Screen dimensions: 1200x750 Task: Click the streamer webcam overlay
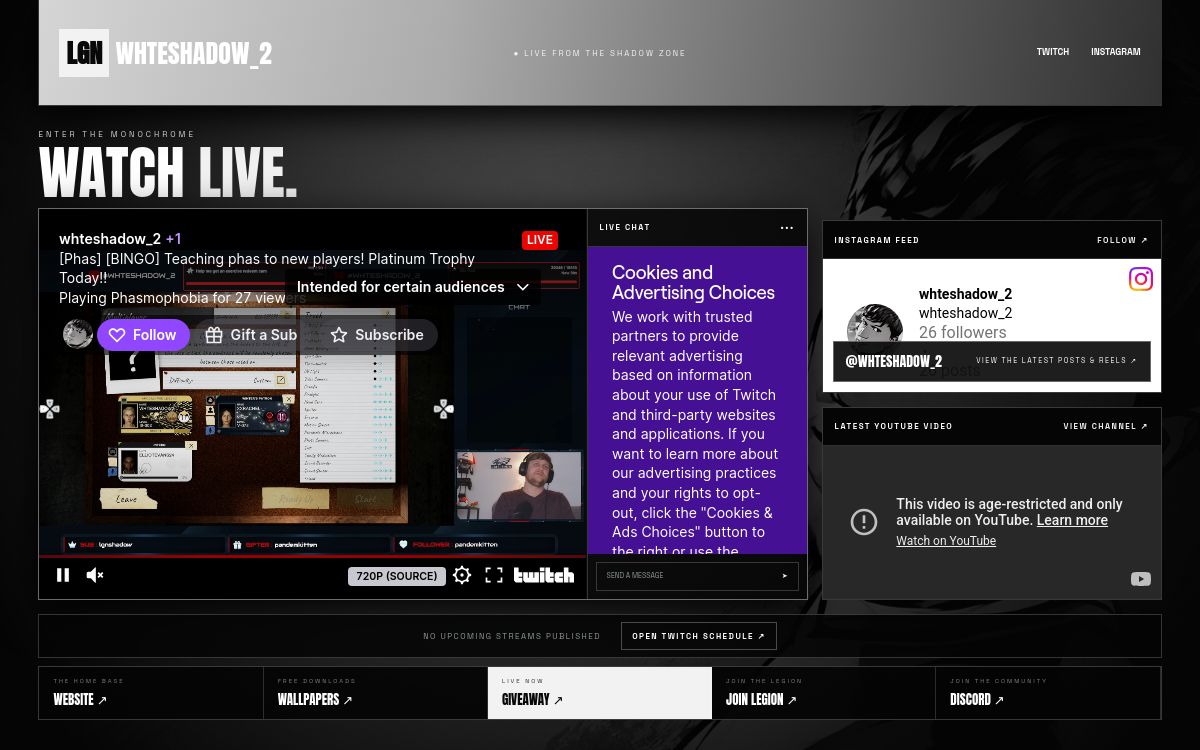(519, 486)
